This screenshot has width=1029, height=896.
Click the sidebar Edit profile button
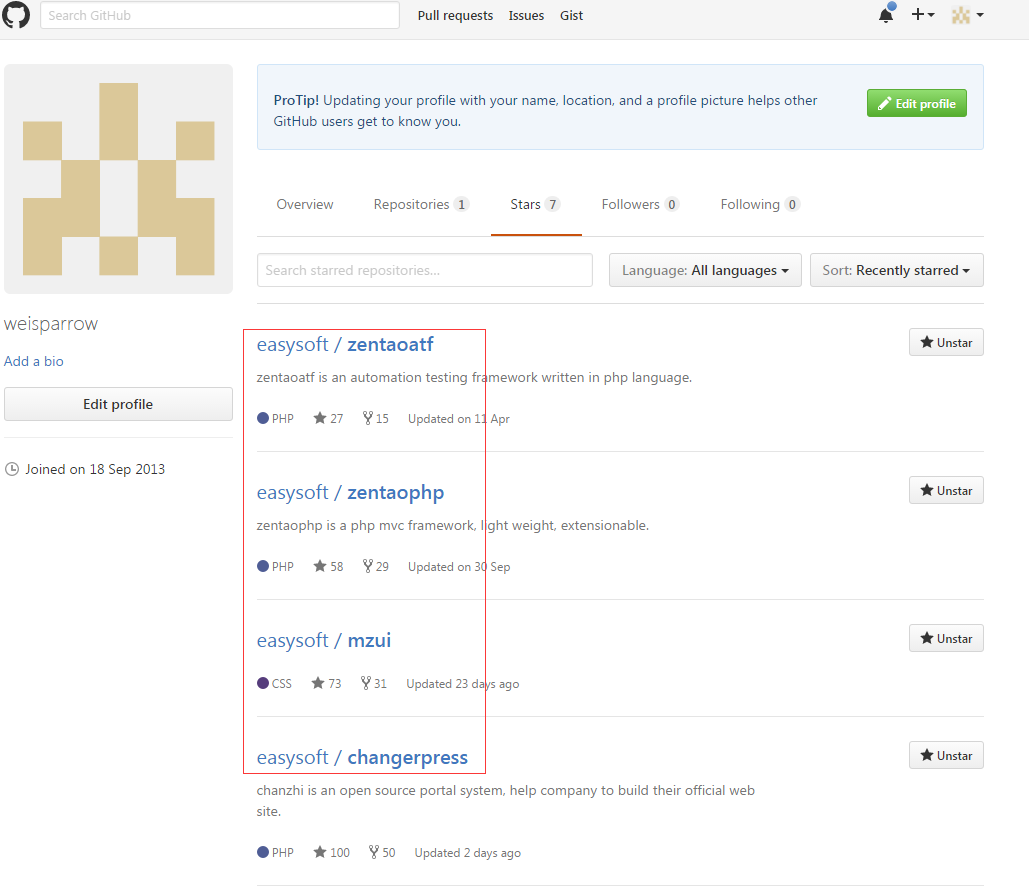click(118, 404)
